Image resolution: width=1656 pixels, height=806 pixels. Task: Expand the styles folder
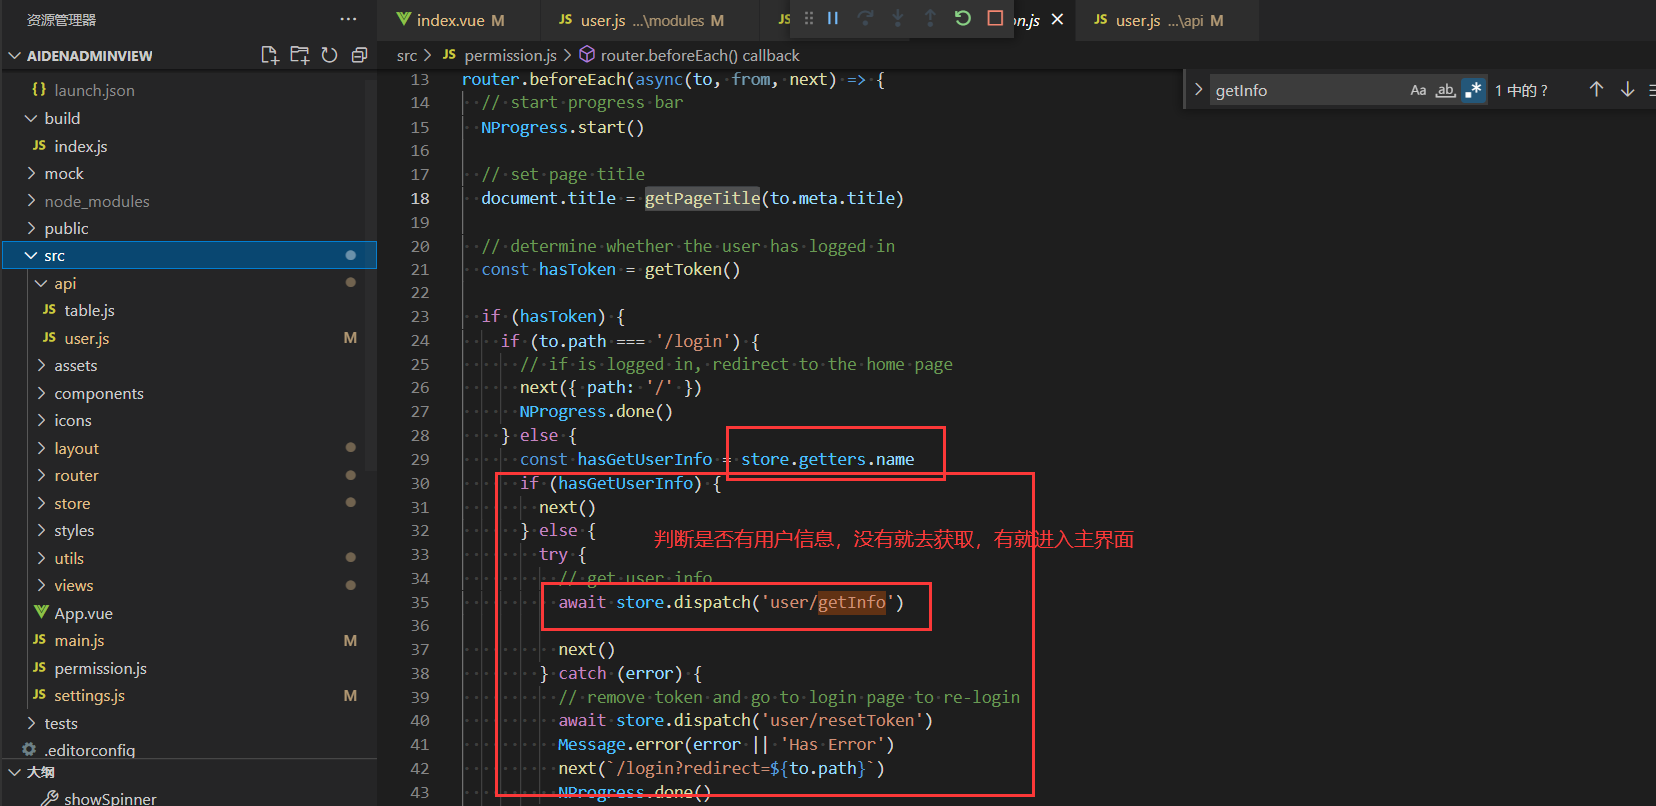[x=74, y=531]
